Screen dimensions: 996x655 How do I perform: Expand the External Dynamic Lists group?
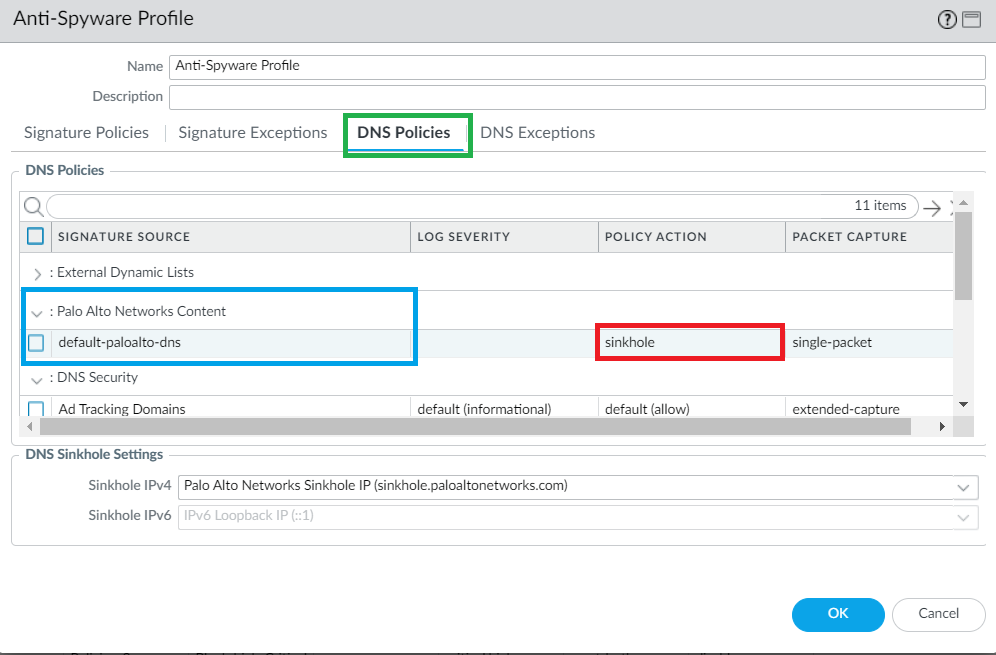[x=38, y=273]
